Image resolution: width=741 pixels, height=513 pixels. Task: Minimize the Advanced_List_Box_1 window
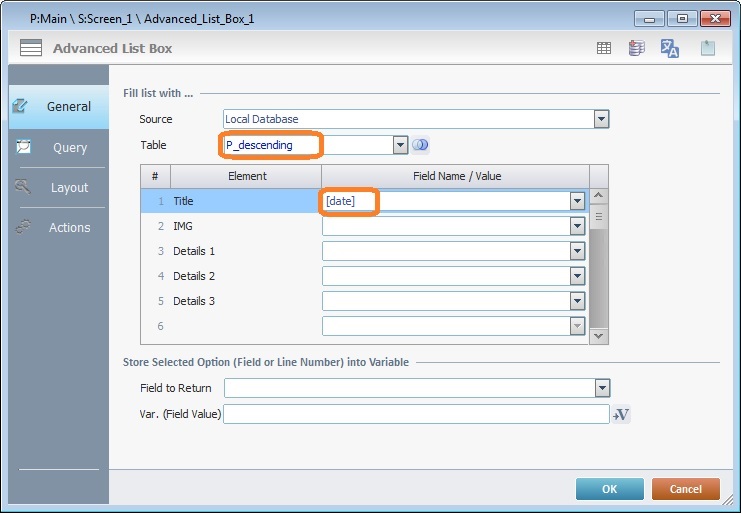[x=650, y=19]
